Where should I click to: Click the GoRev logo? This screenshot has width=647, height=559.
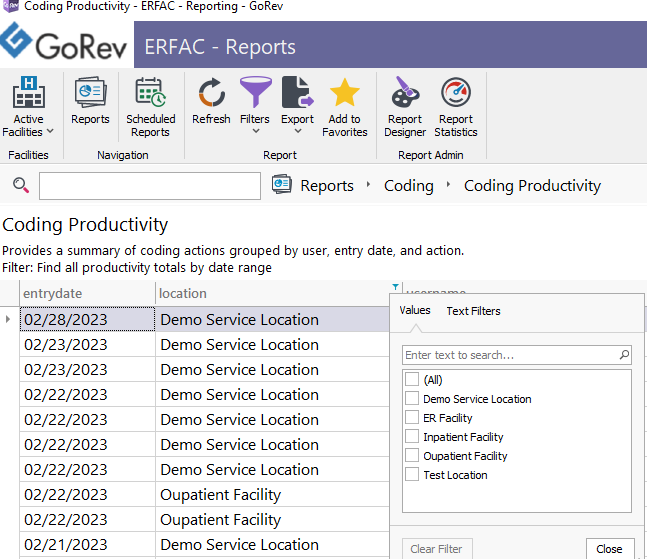[x=64, y=42]
